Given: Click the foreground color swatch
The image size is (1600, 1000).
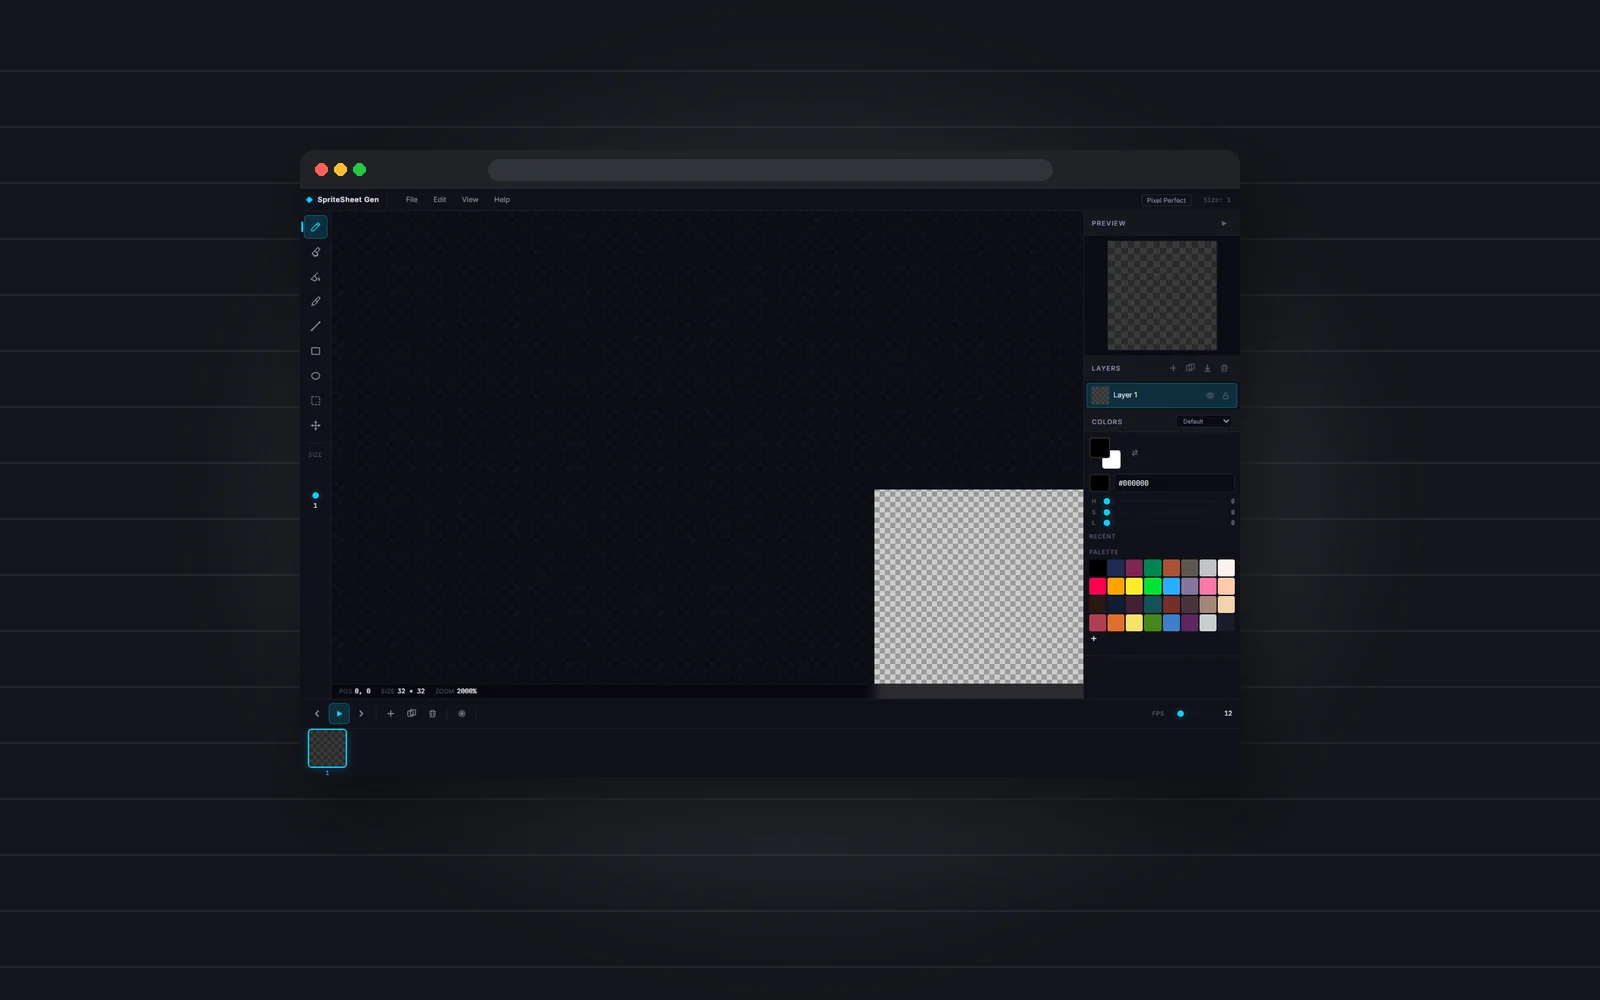Looking at the screenshot, I should tap(1099, 448).
